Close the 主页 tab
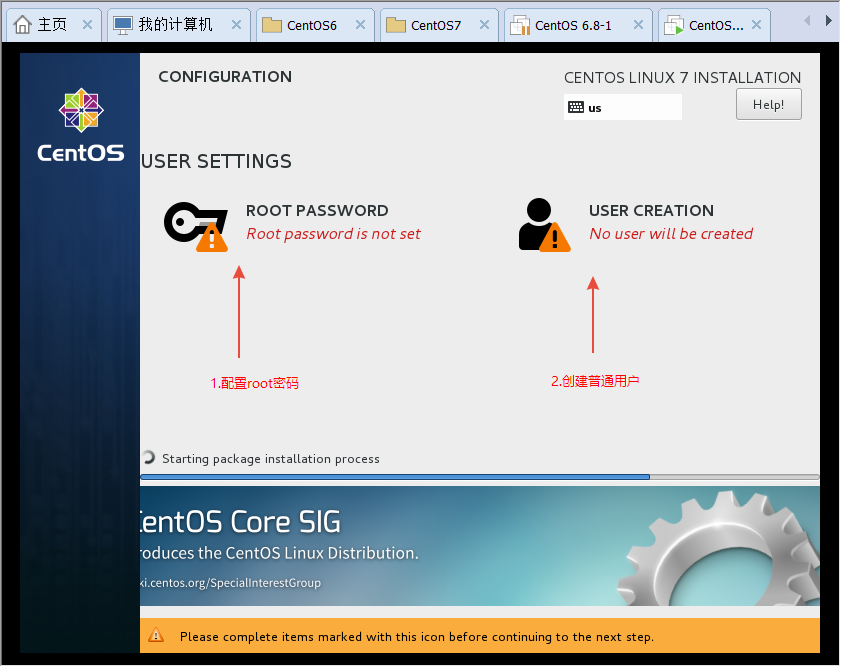Viewport: 841px width, 667px height. coord(87,25)
